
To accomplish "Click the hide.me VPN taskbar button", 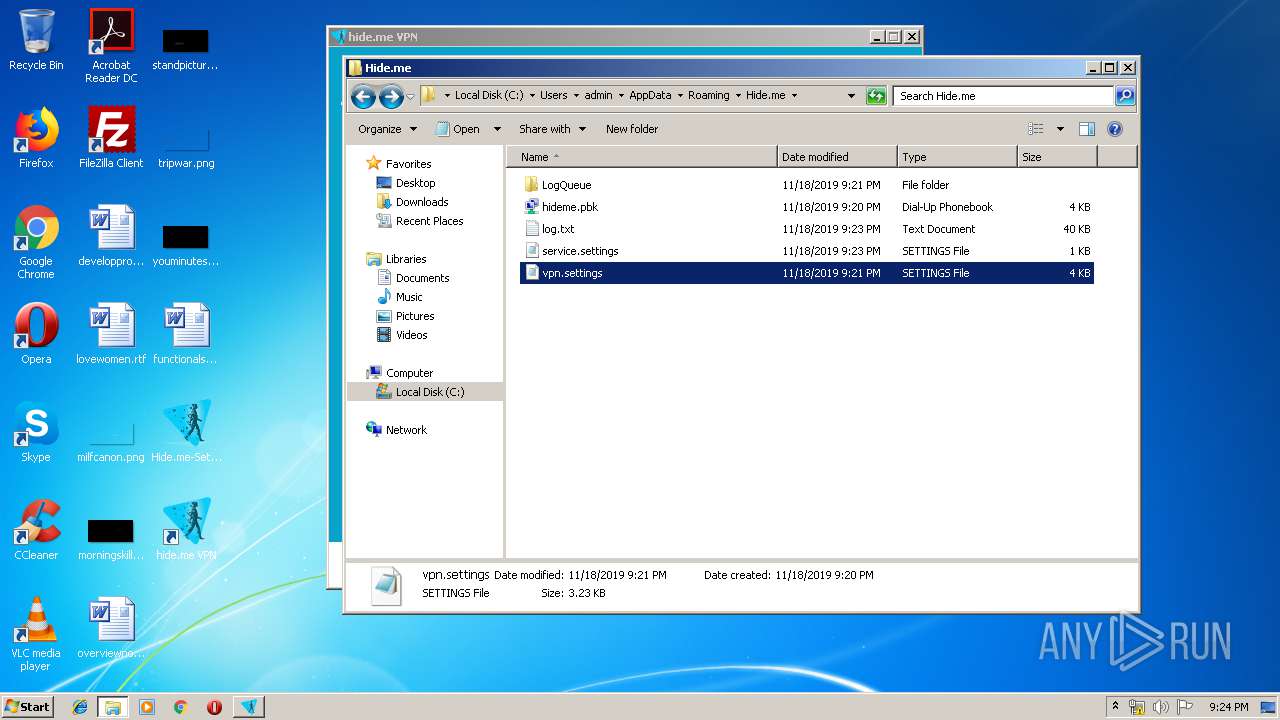I will coord(249,707).
